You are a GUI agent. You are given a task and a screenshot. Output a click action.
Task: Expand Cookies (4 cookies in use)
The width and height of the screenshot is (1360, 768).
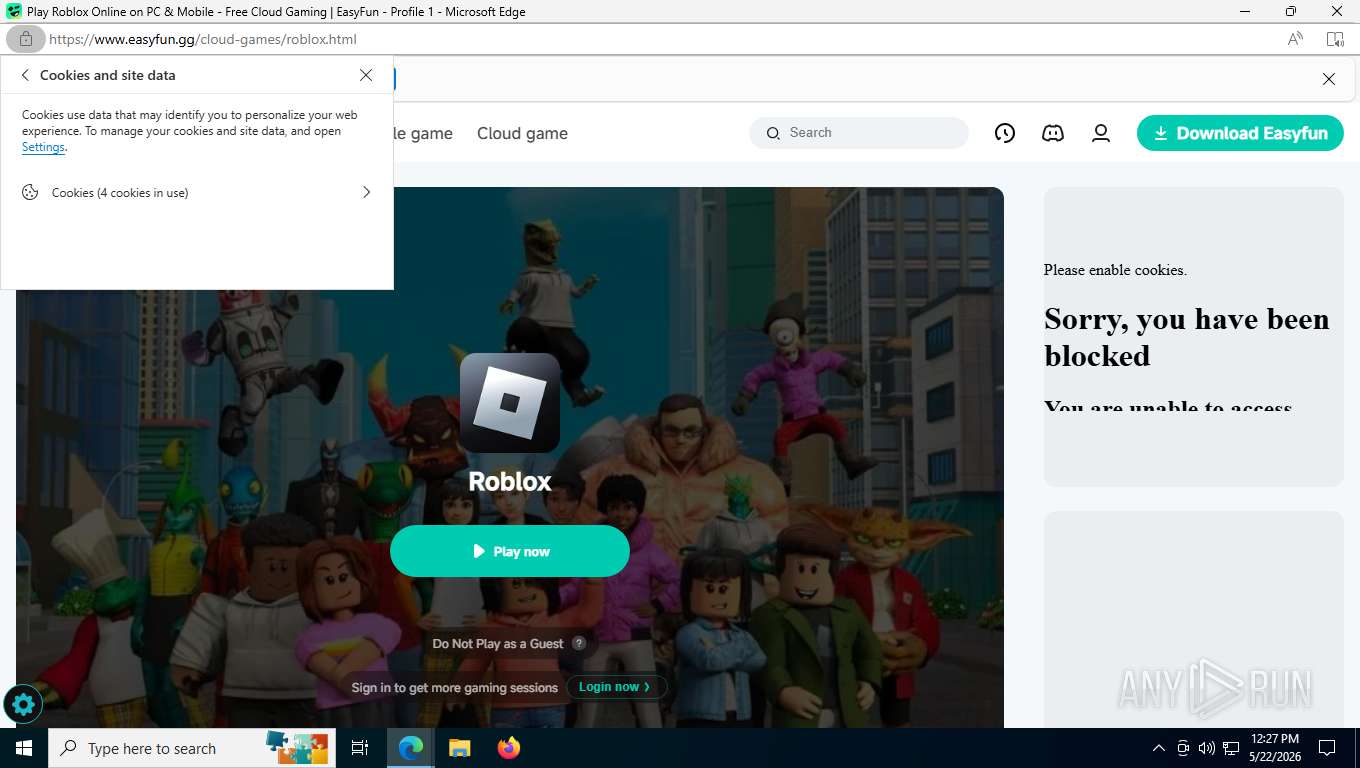[197, 192]
